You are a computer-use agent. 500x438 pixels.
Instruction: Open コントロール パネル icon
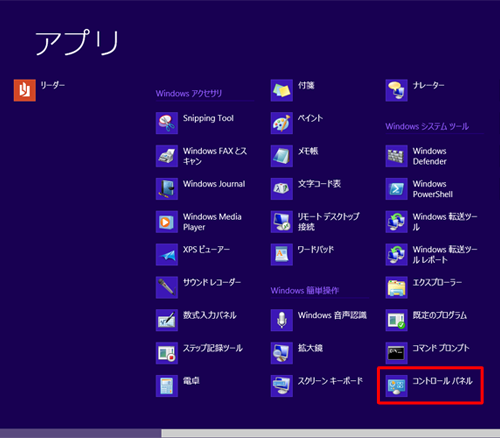click(396, 386)
